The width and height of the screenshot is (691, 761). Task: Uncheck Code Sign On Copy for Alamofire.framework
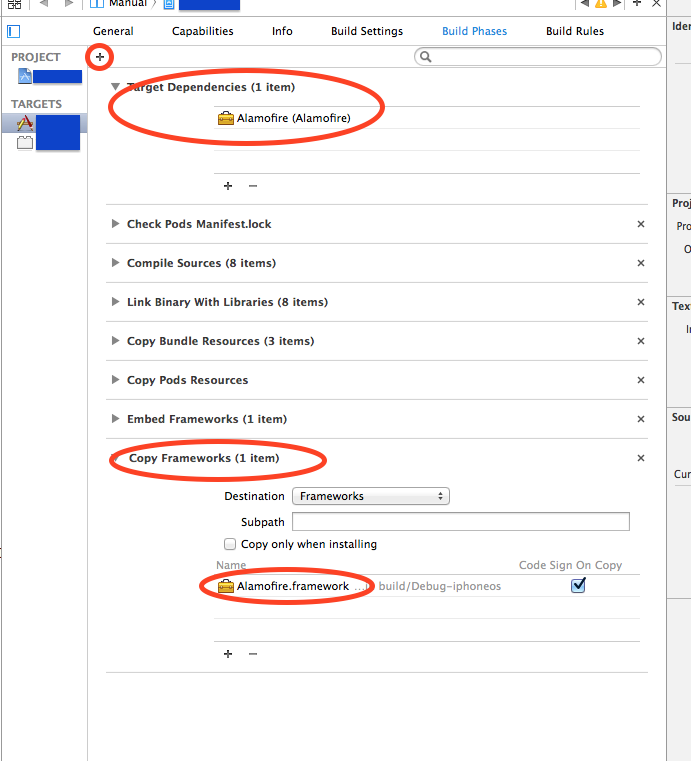pos(578,586)
